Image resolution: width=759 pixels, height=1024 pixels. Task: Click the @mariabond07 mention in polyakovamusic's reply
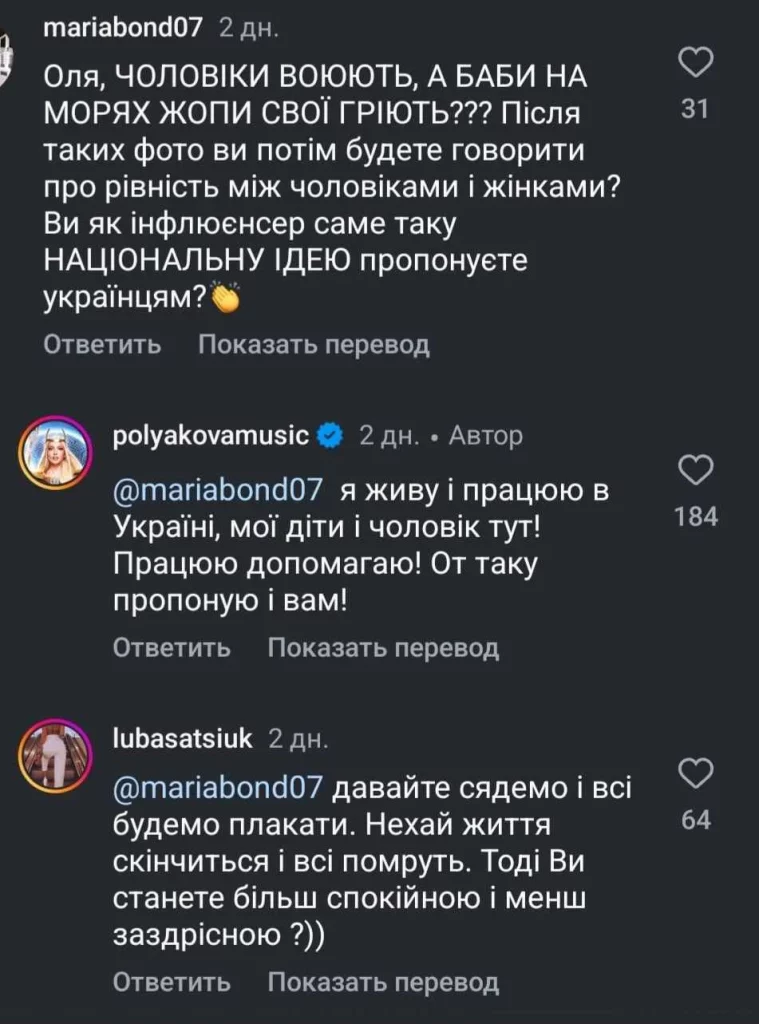[x=221, y=491]
